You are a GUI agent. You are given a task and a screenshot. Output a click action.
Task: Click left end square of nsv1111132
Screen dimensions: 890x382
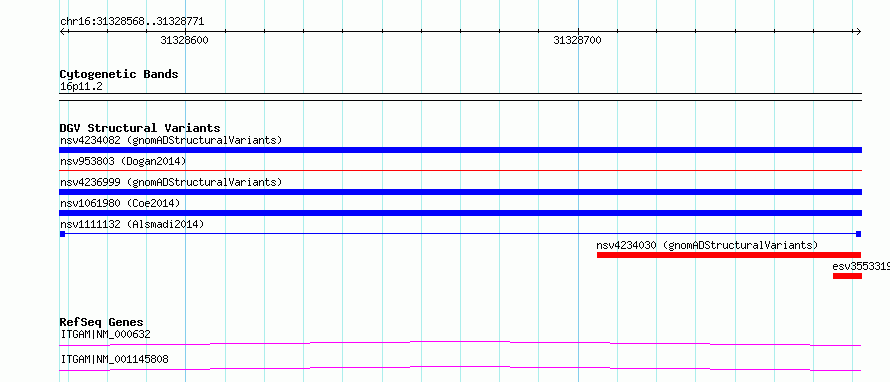[62, 234]
